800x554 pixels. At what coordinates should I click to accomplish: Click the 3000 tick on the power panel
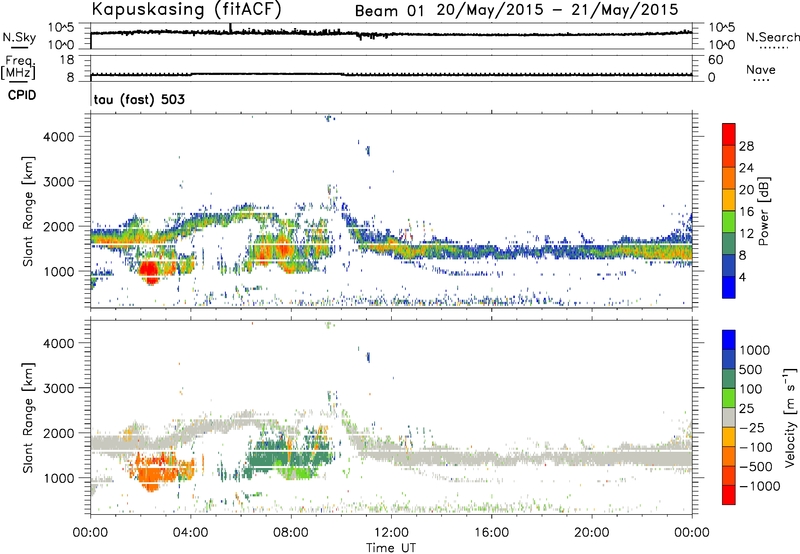(x=59, y=182)
